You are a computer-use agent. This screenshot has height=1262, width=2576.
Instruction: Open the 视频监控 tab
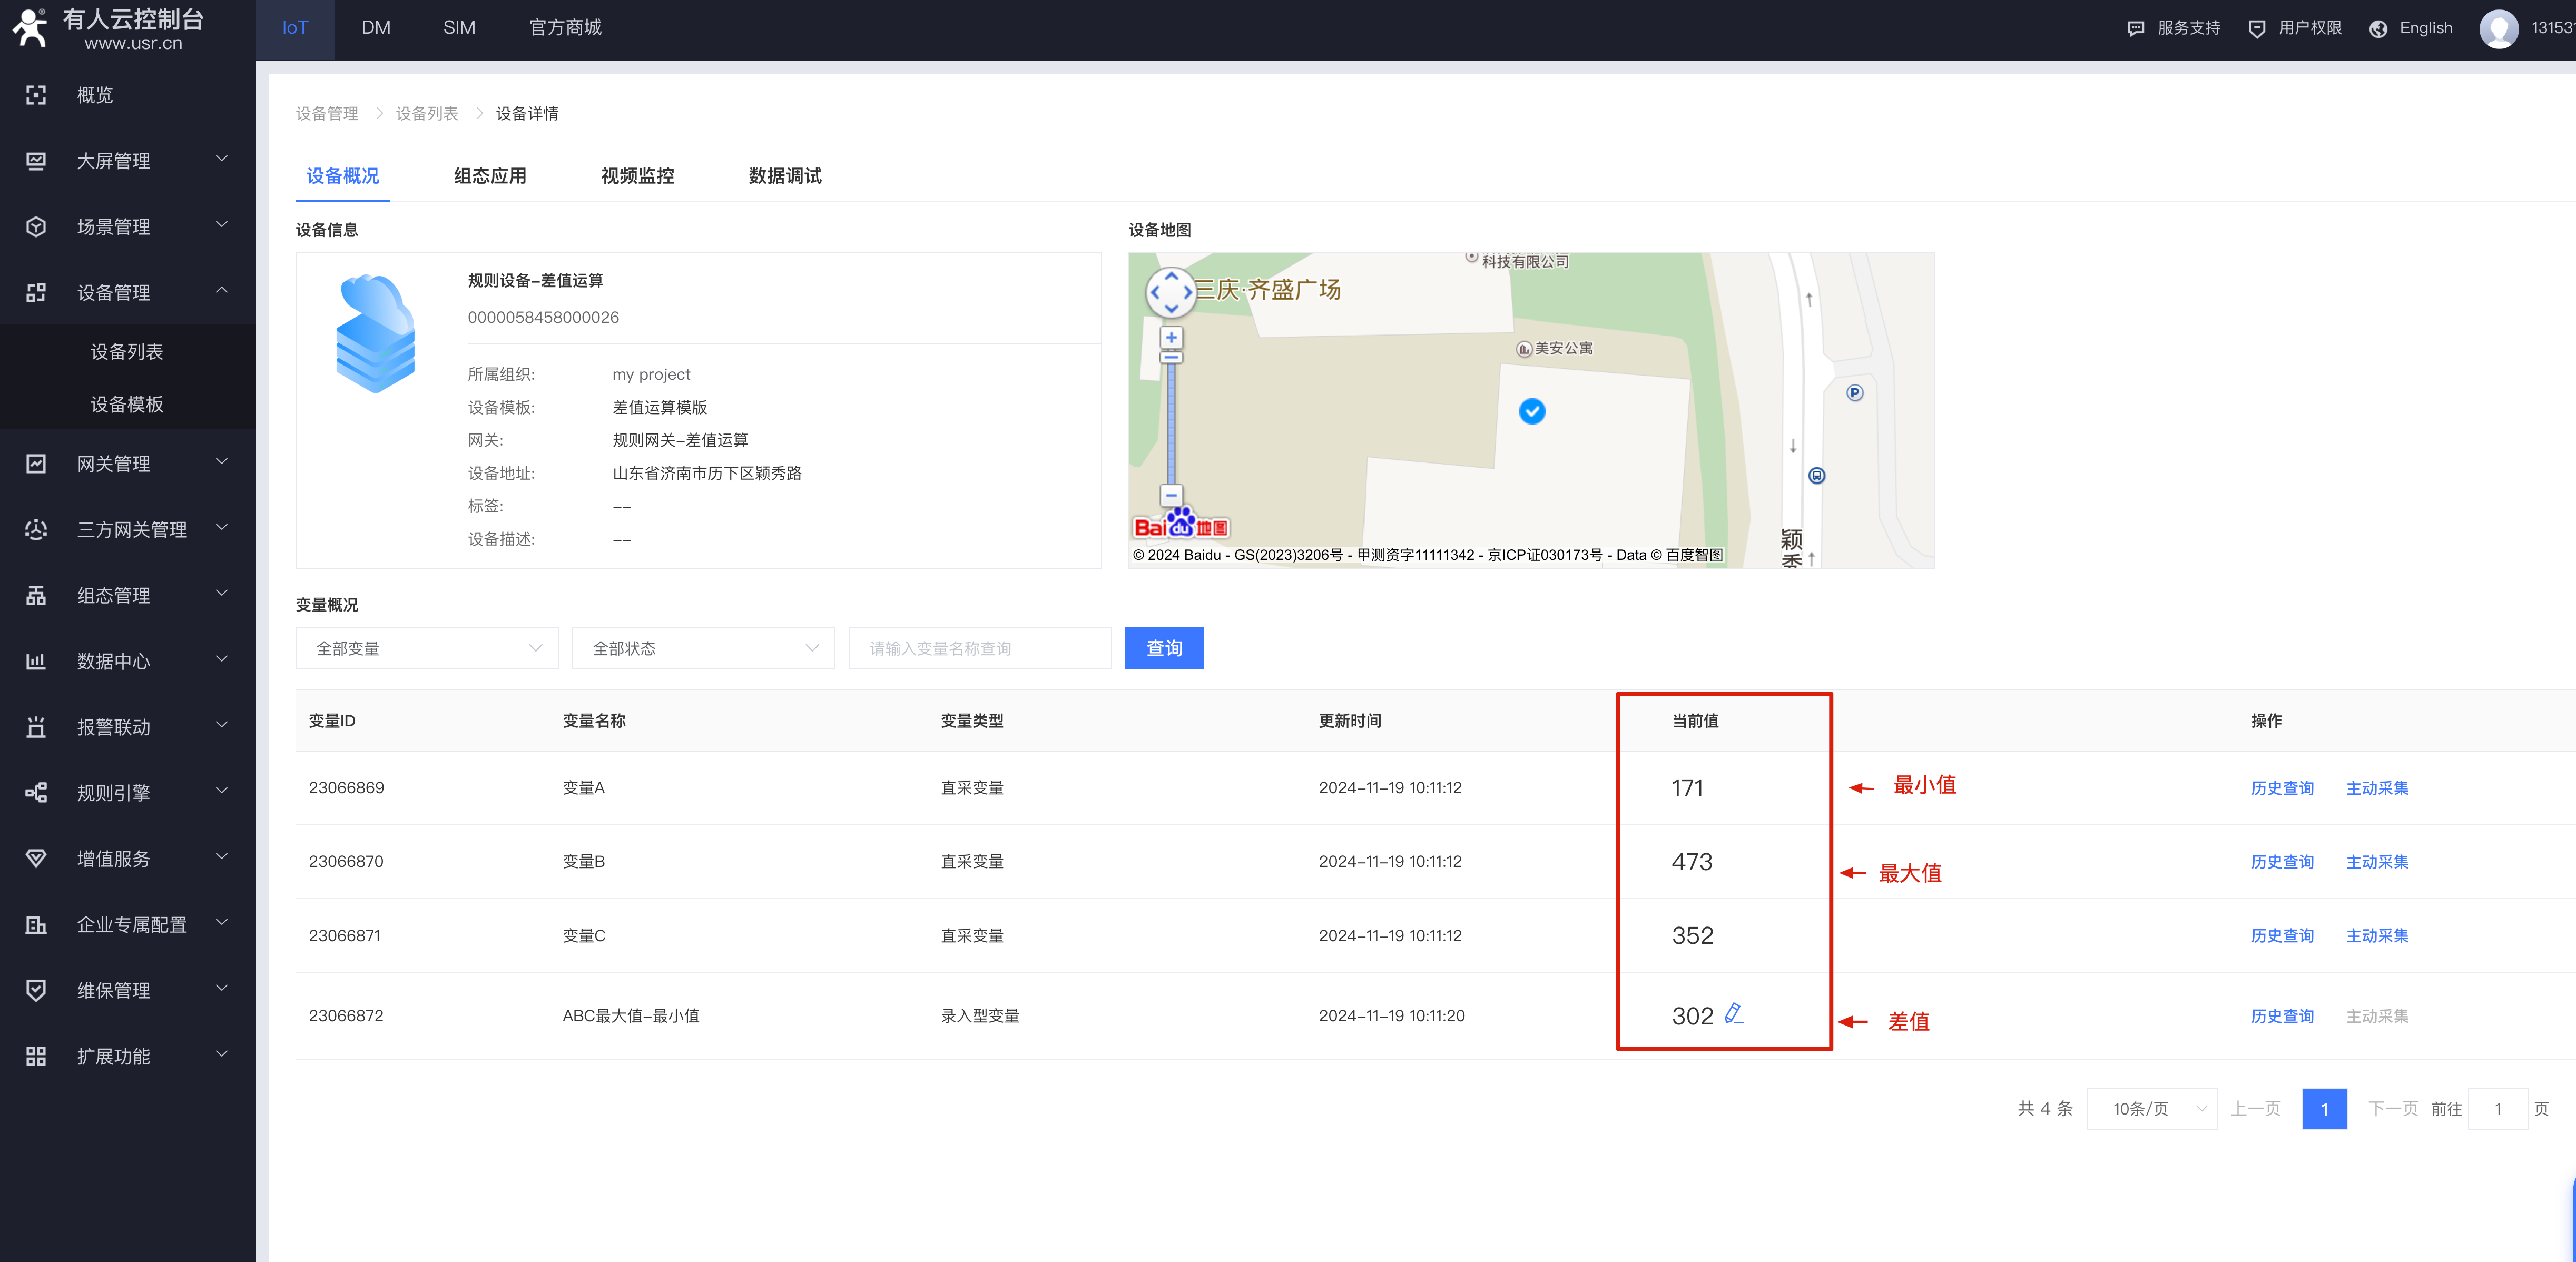tap(637, 176)
